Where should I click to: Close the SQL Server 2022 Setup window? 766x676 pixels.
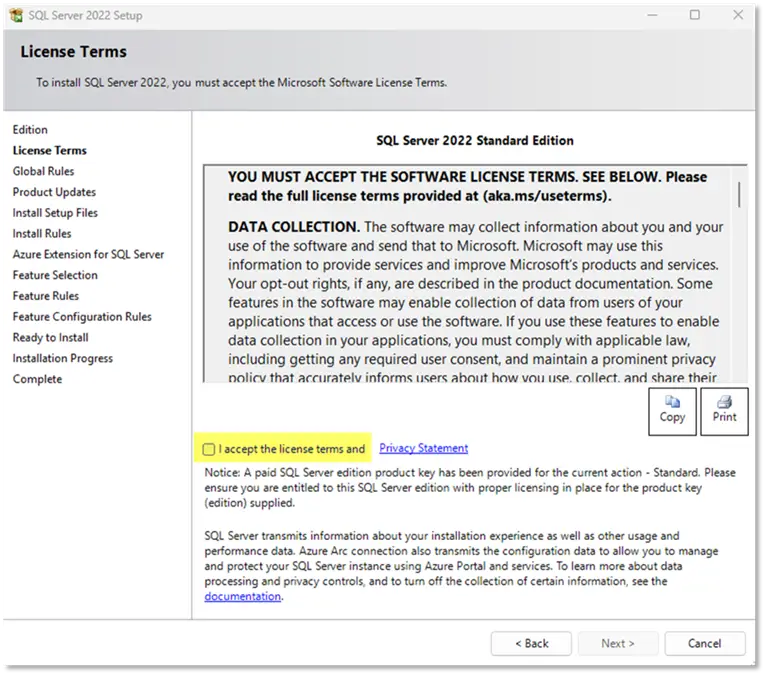(738, 15)
